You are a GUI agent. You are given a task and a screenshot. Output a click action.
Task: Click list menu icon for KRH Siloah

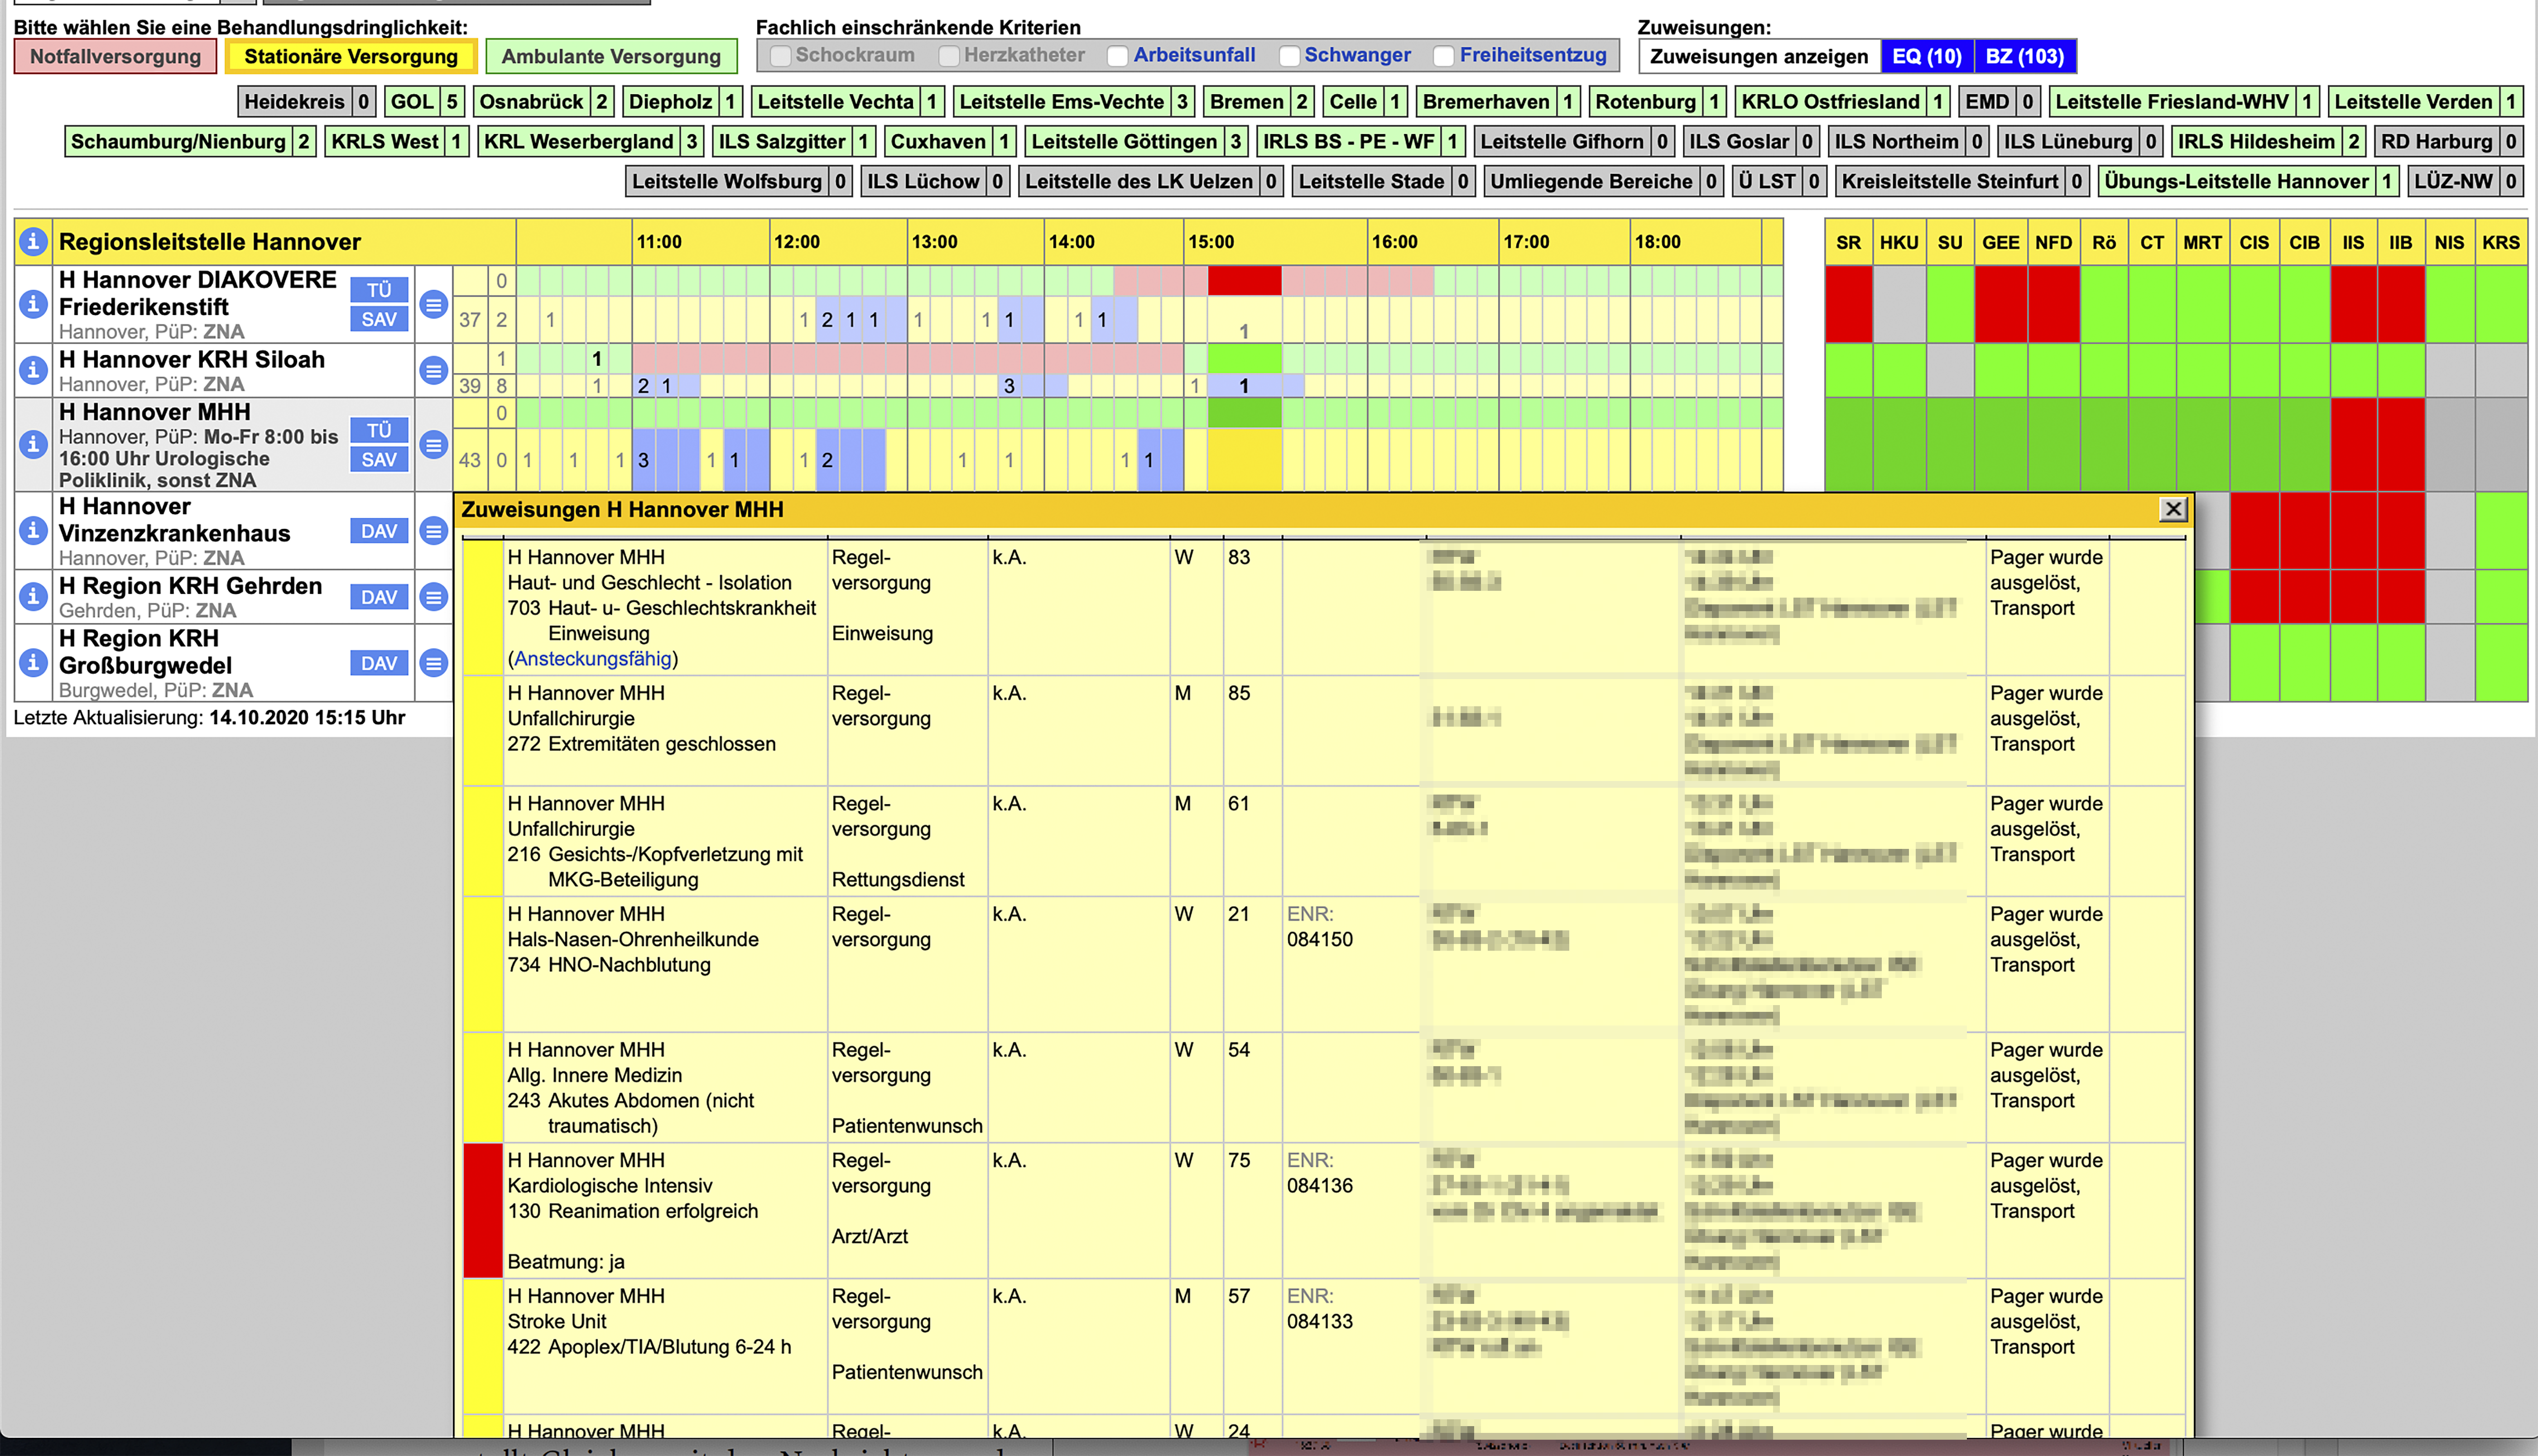click(x=433, y=371)
